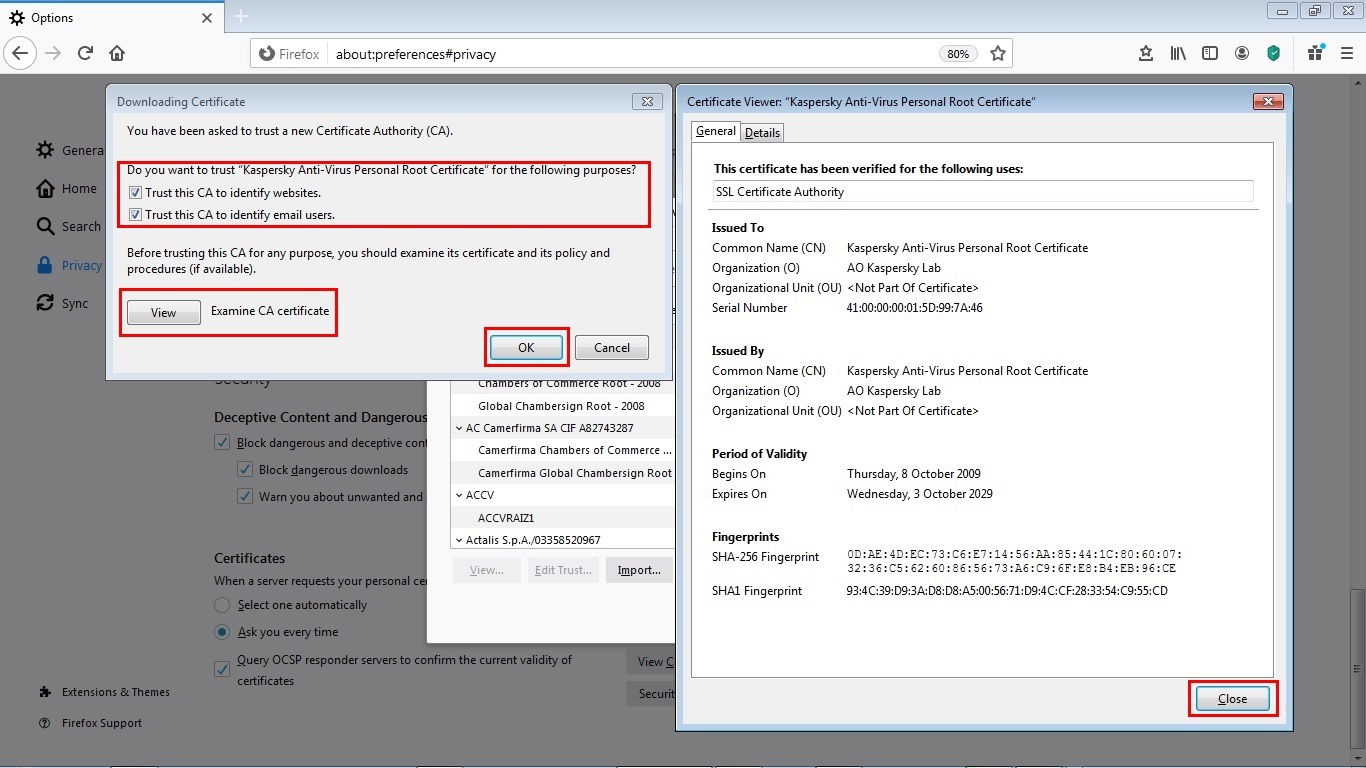
Task: Open the Firefox hamburger menu
Action: click(x=1347, y=54)
